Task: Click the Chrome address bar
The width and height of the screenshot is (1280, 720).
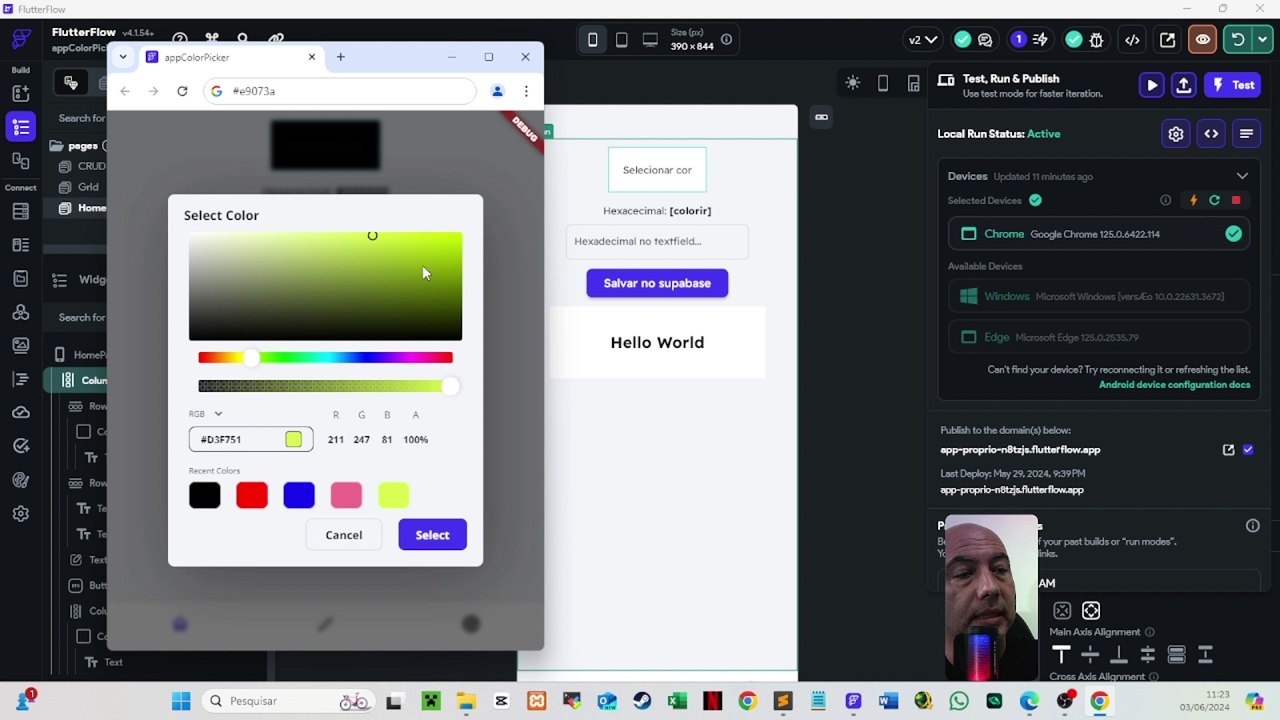Action: (x=340, y=91)
